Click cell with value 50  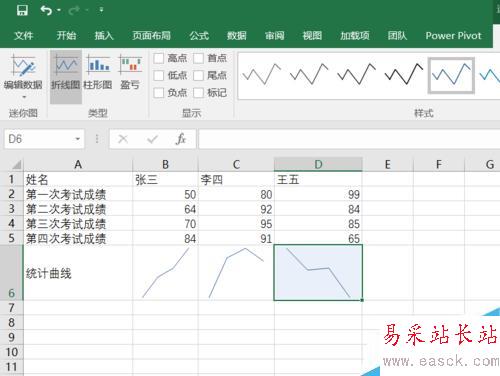(x=165, y=194)
